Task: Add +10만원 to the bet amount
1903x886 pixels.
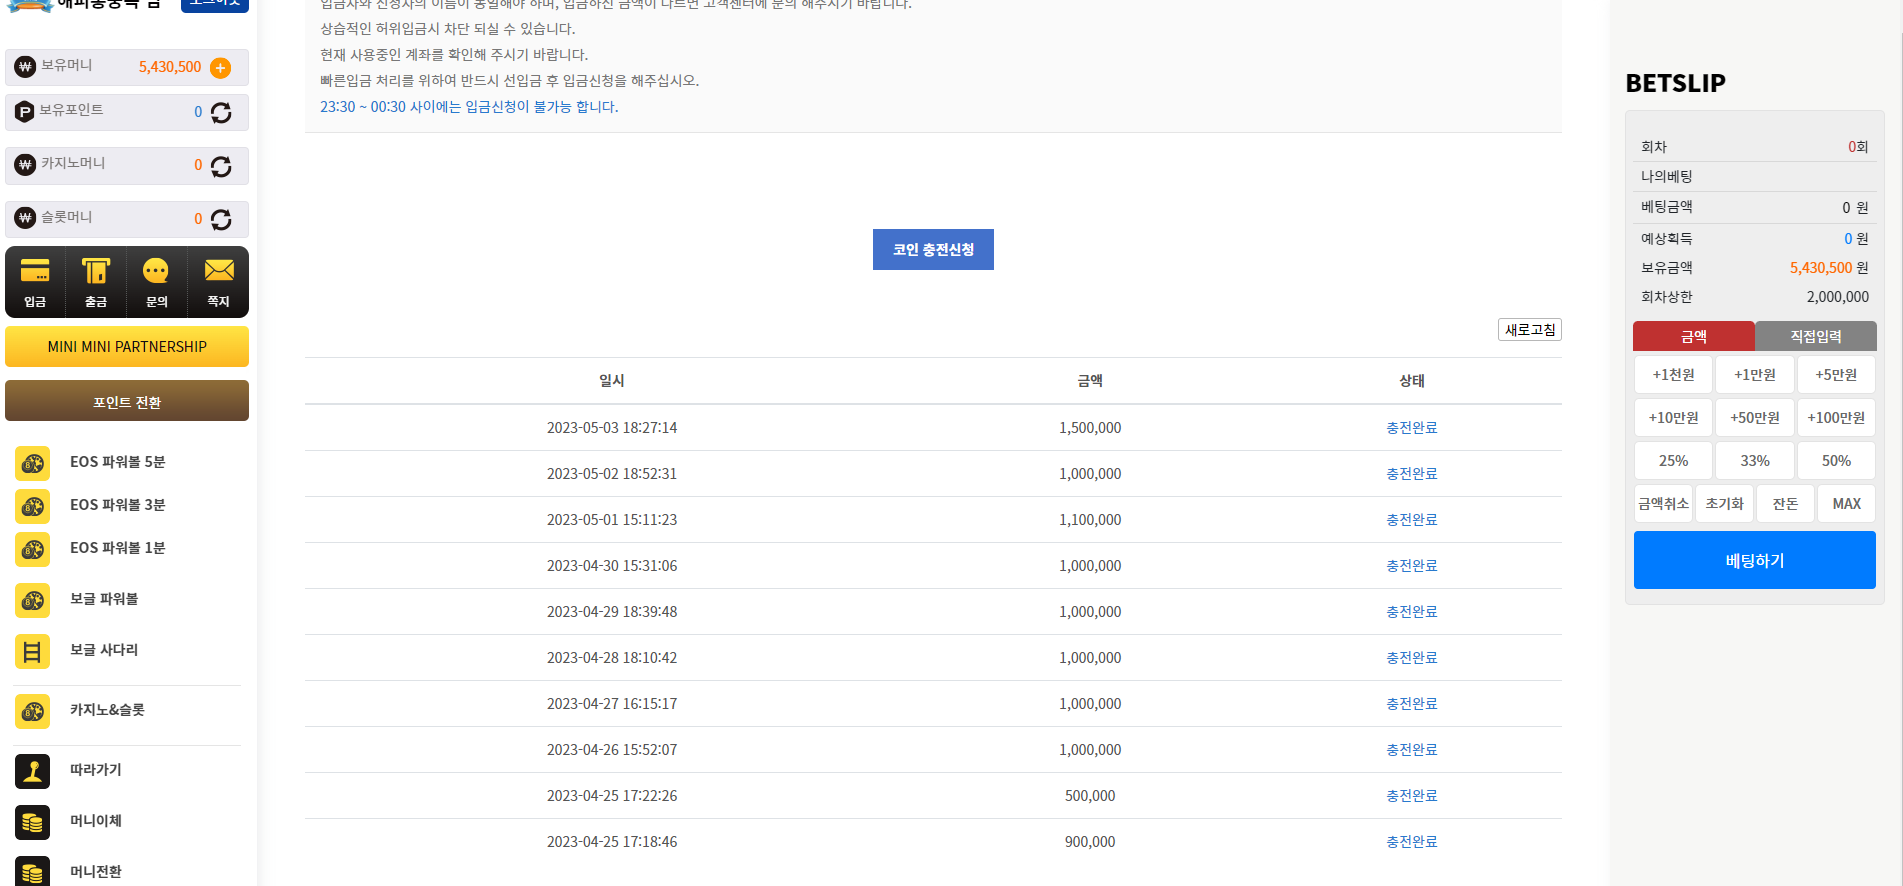Action: (1673, 418)
